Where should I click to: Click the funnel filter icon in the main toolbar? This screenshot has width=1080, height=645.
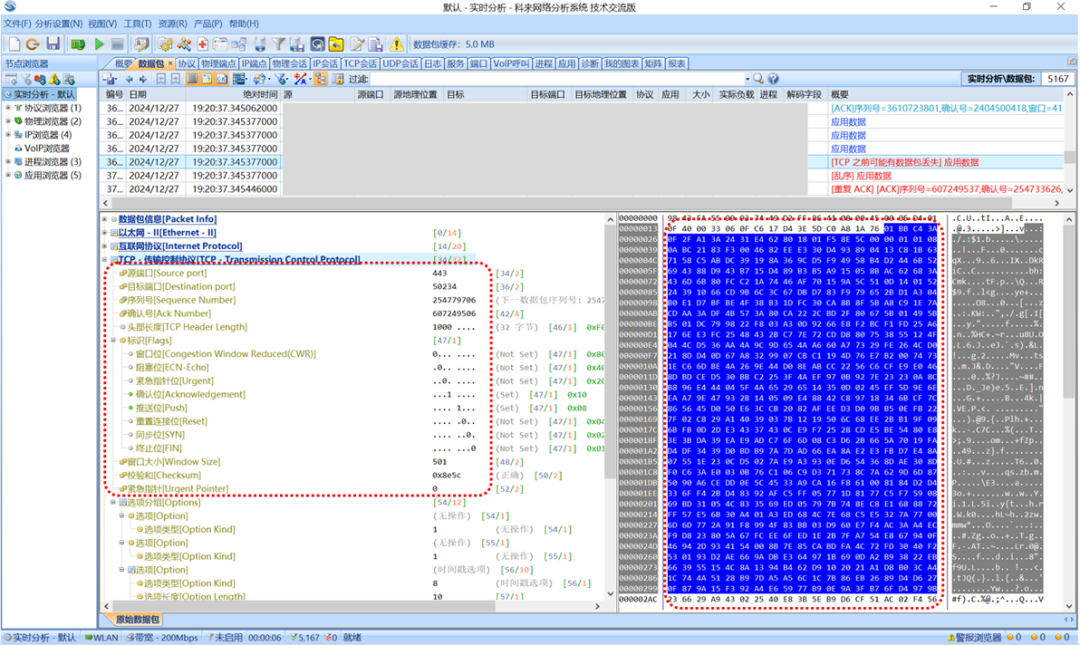pos(279,44)
